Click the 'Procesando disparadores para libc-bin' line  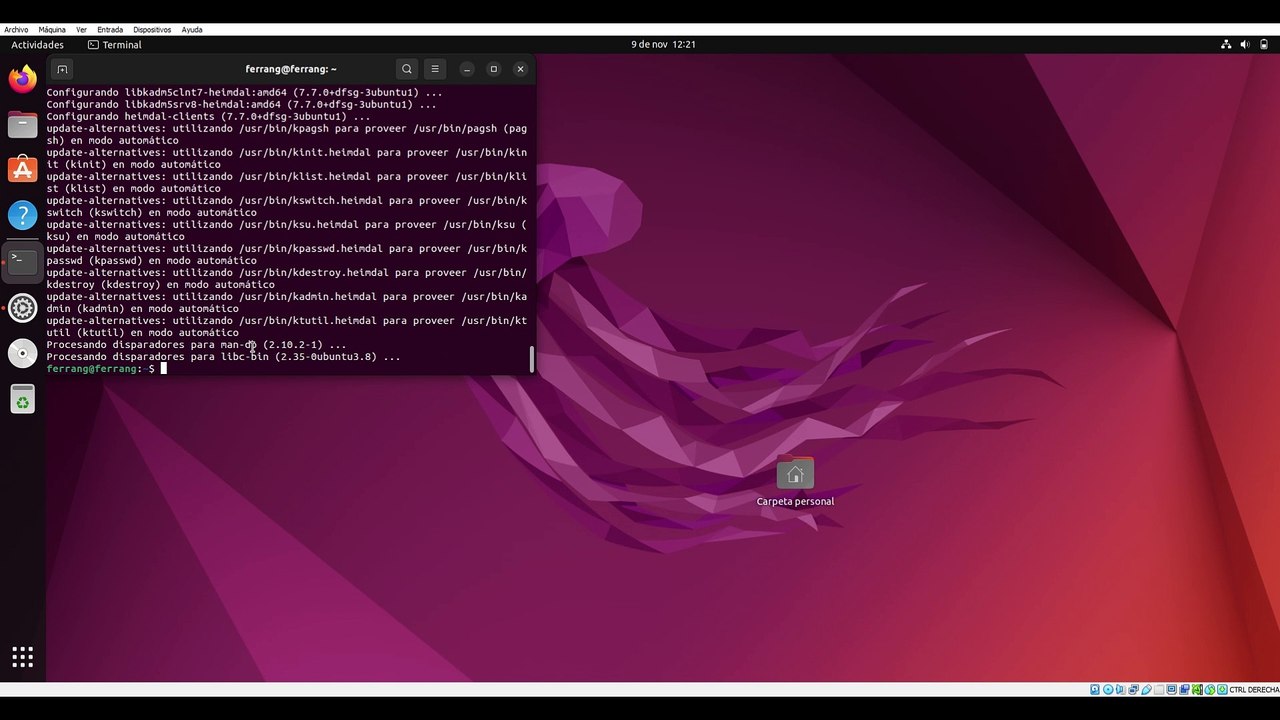223,357
